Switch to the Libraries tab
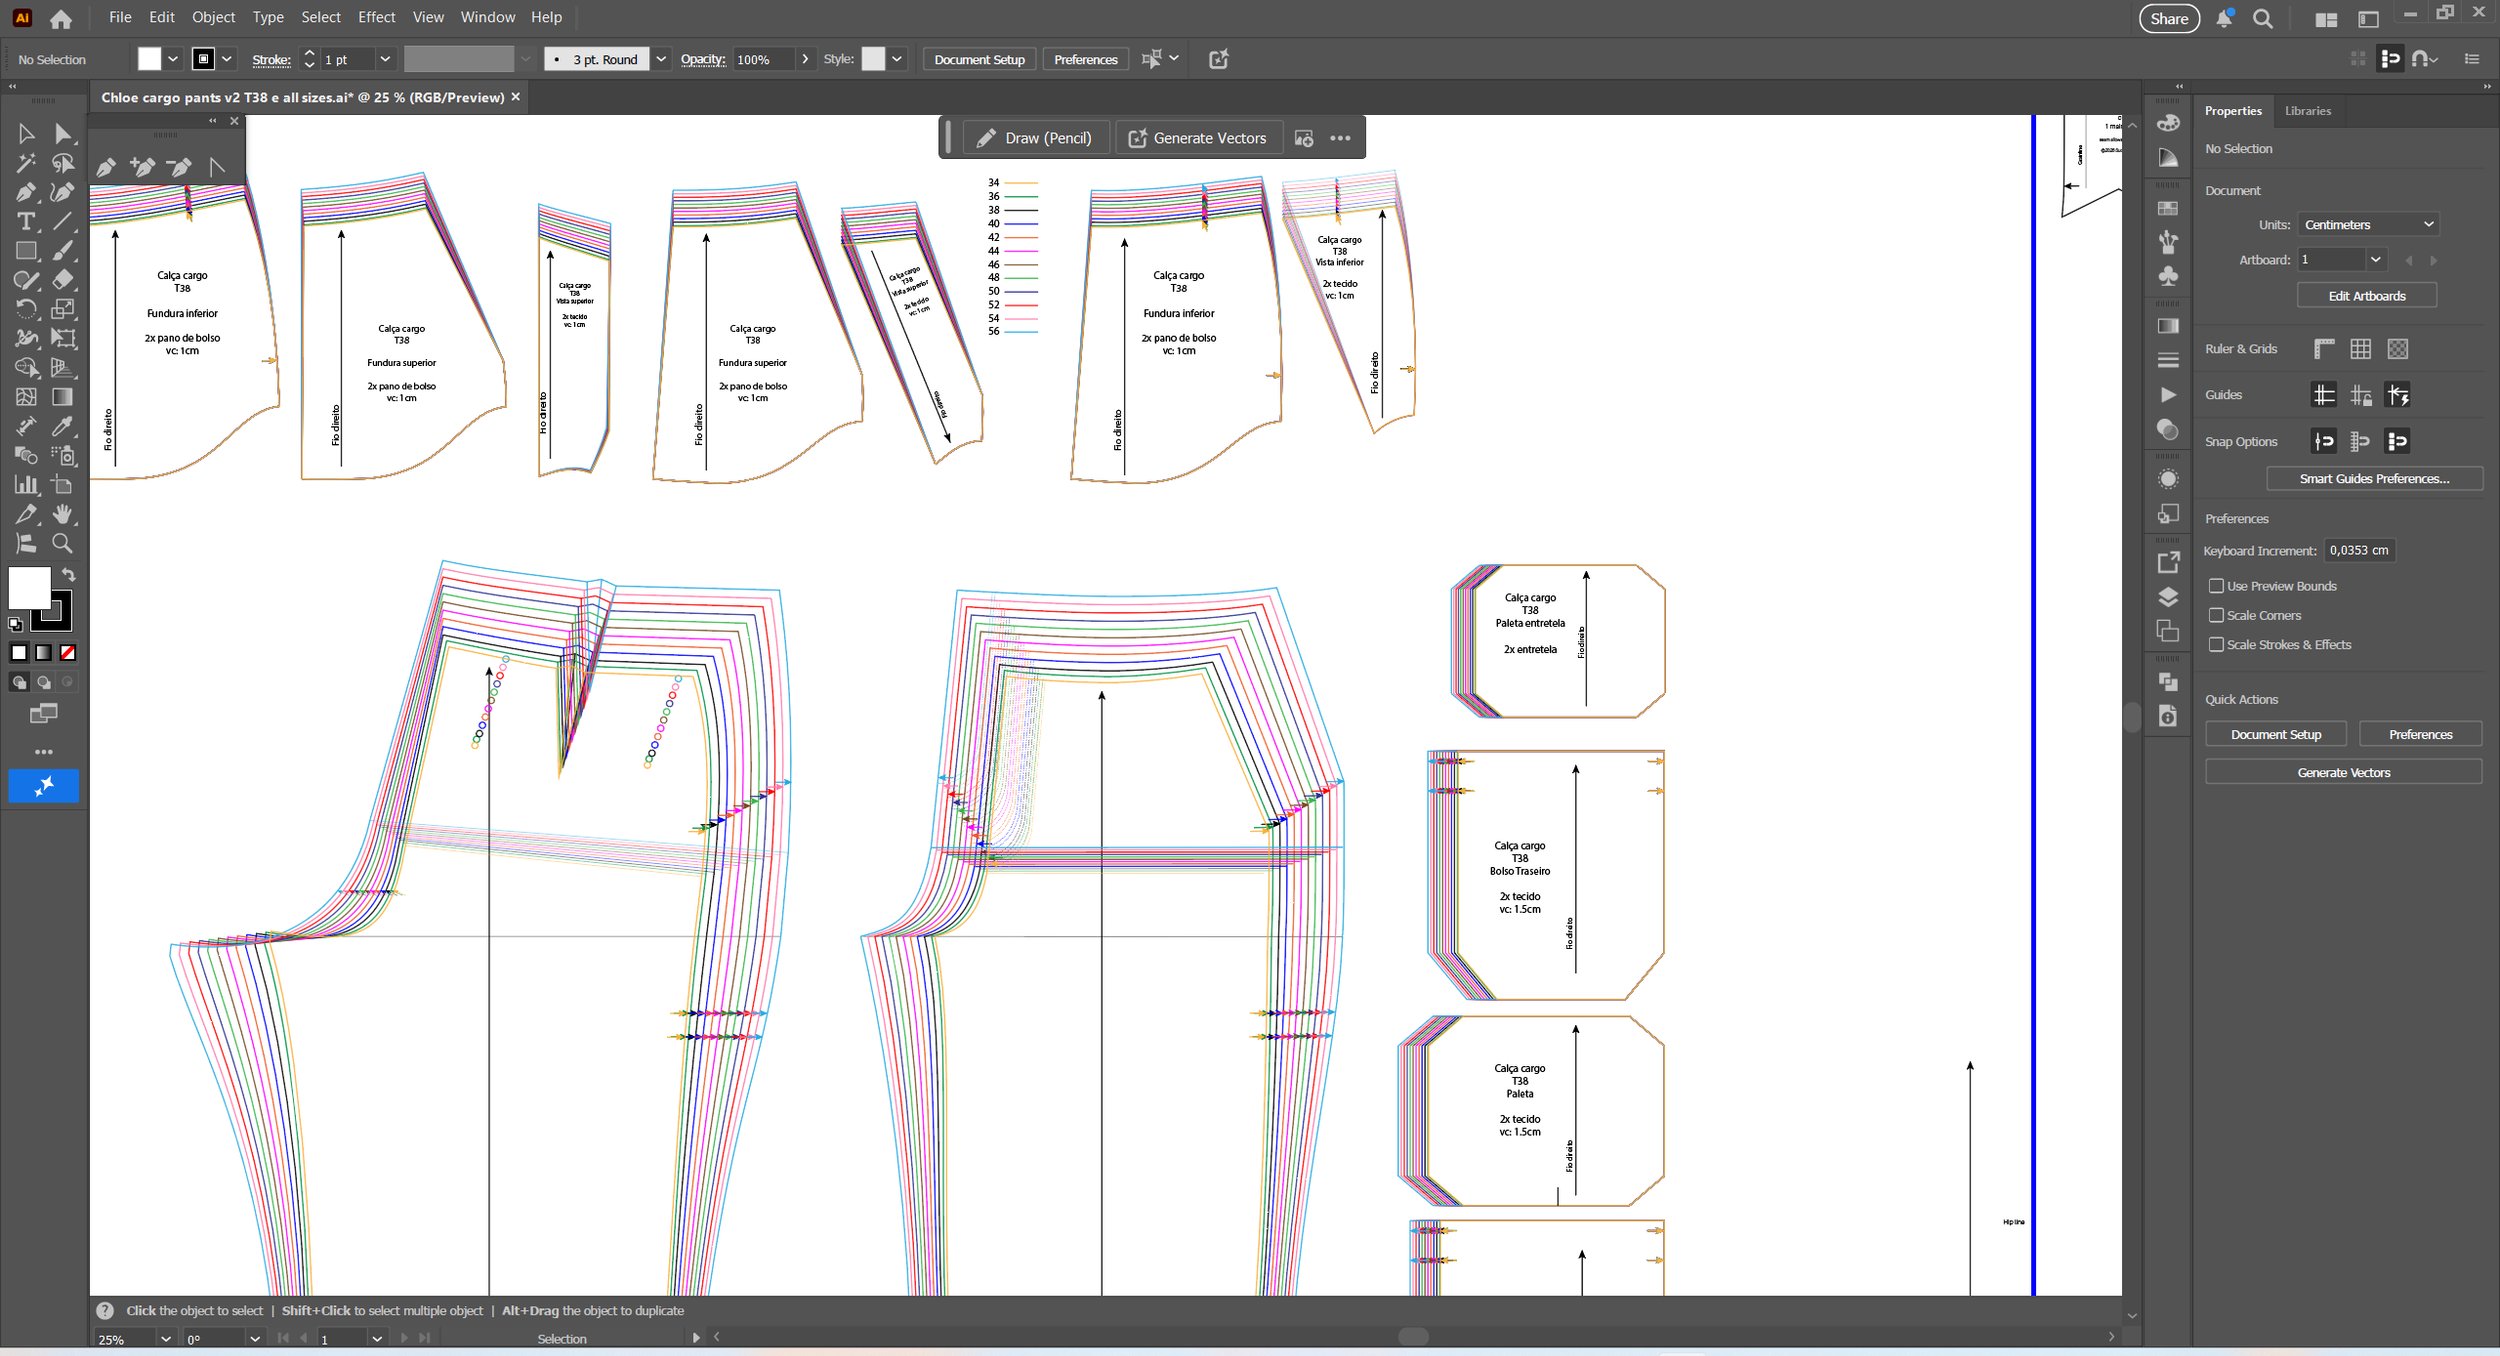This screenshot has width=2500, height=1356. [x=2307, y=111]
